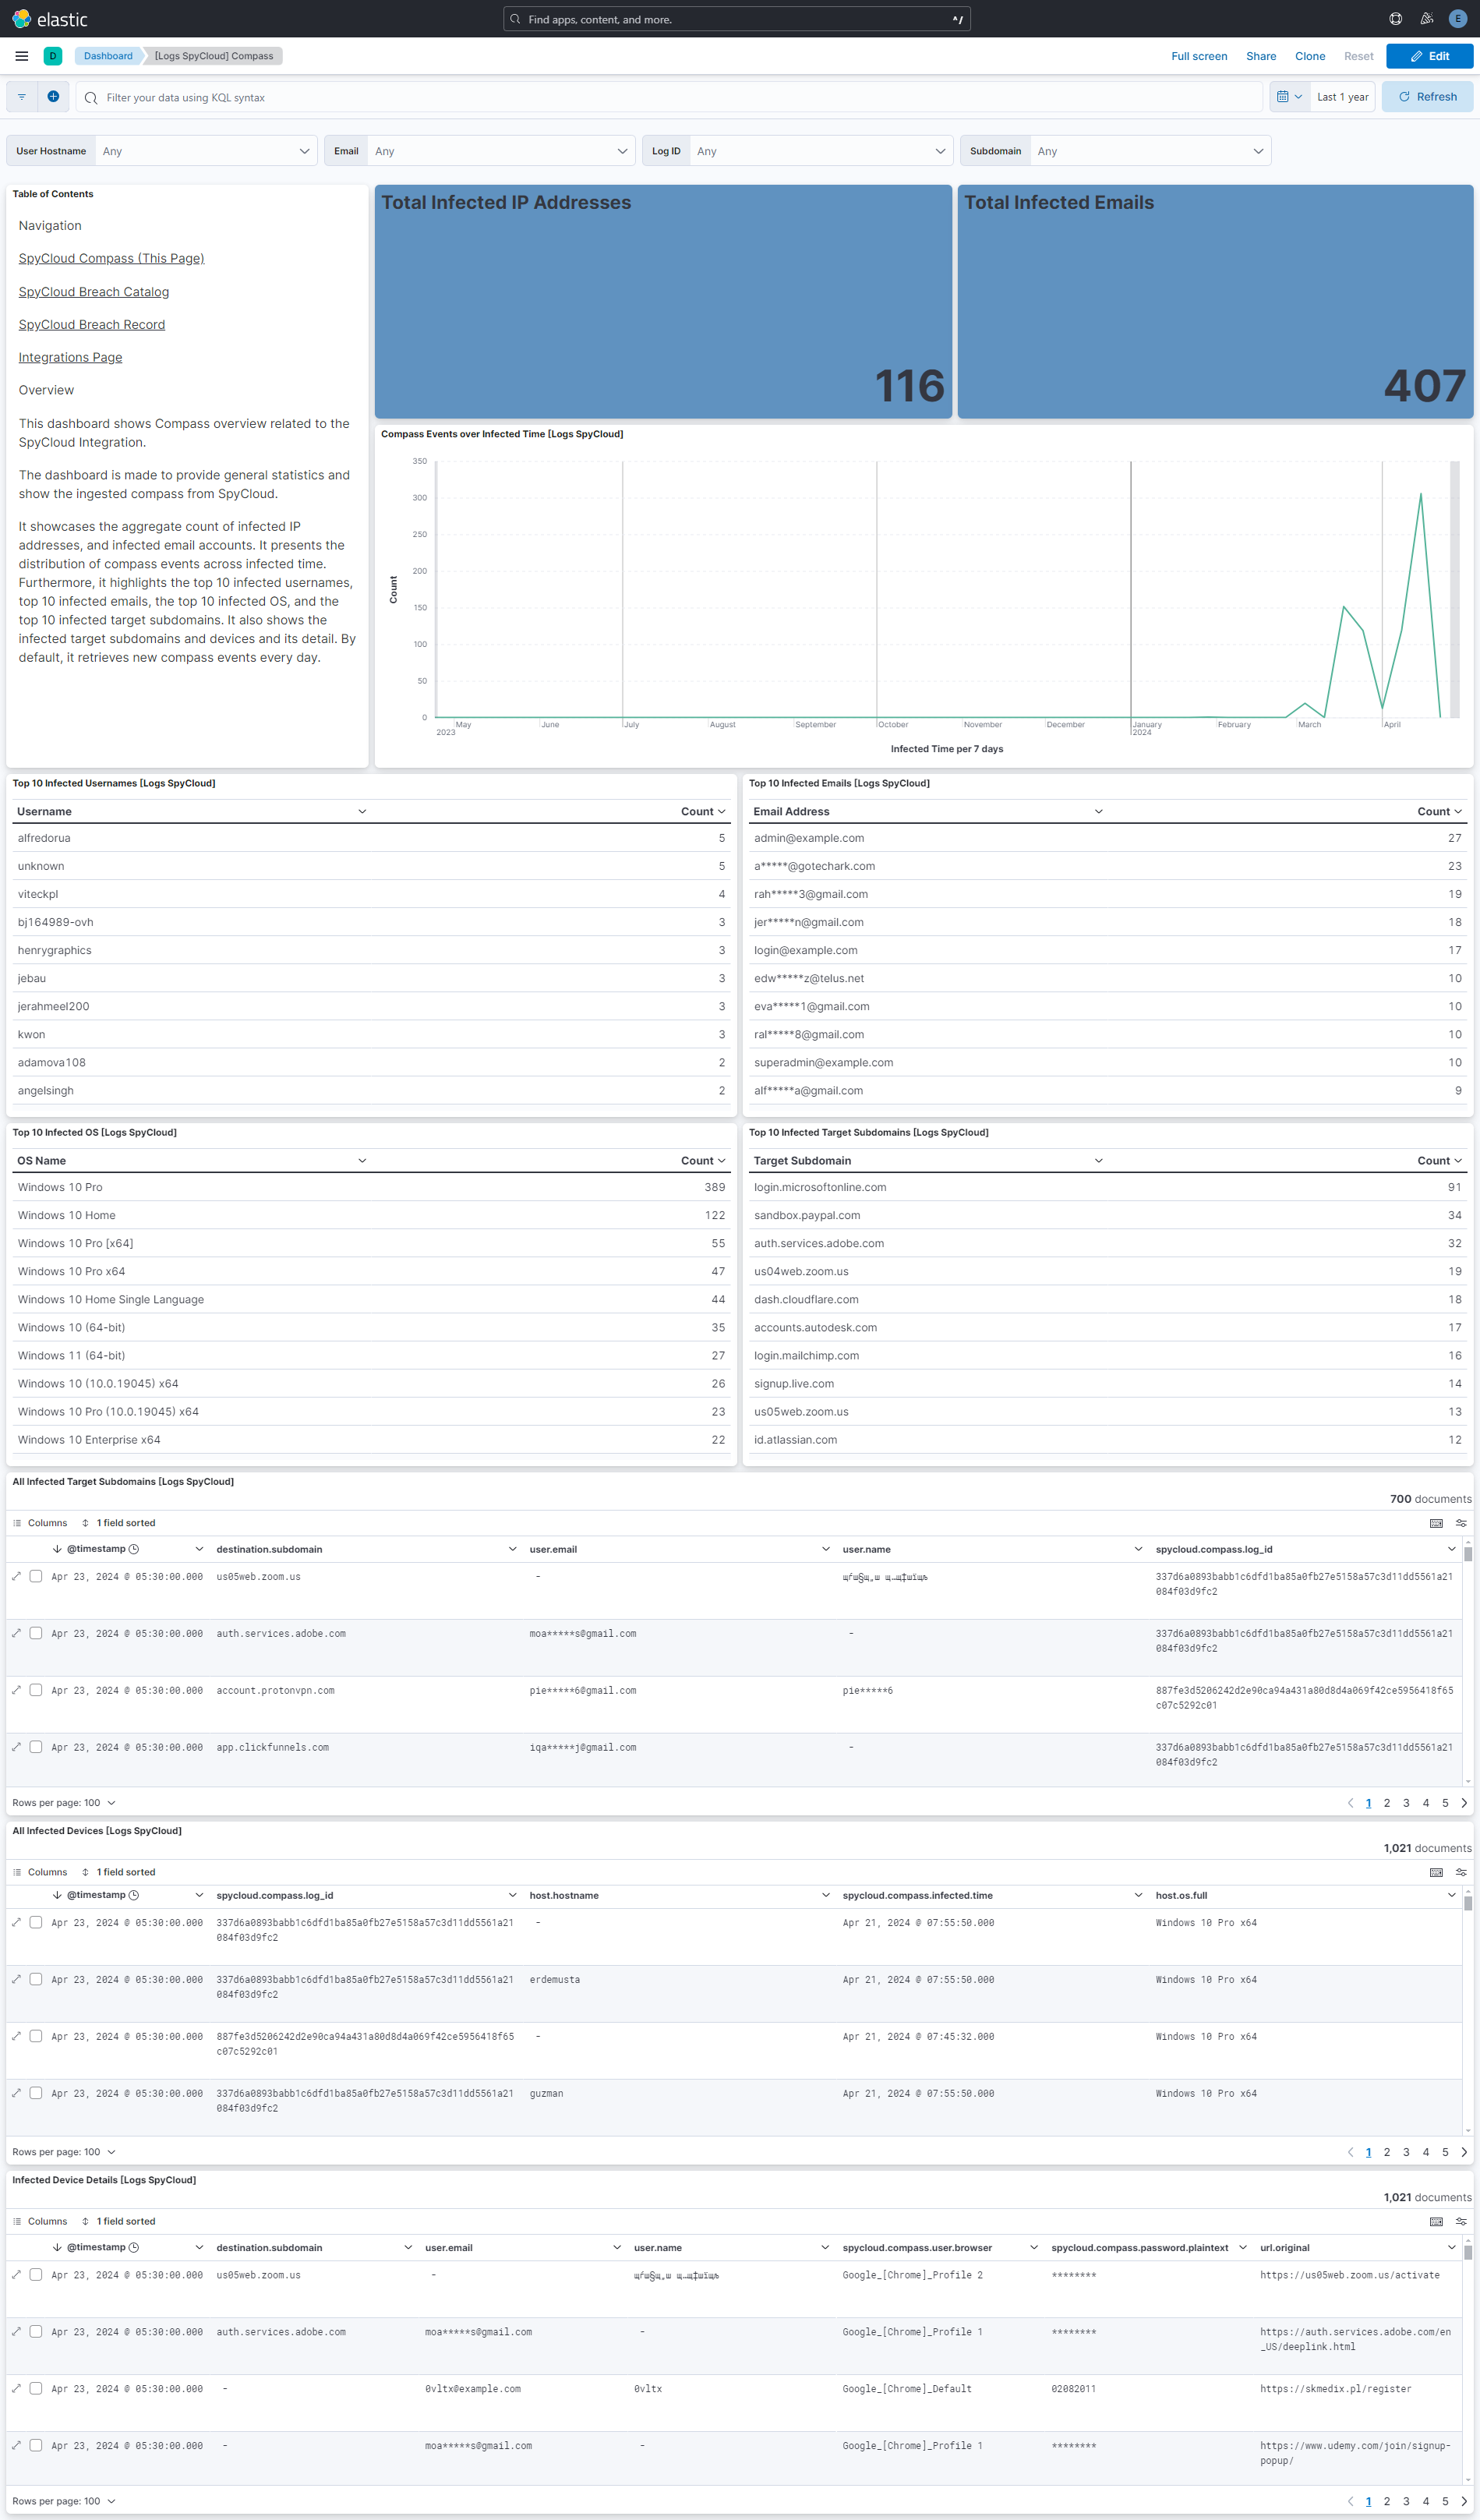This screenshot has height=2520, width=1480.
Task: Click the Dashboard breadcrumb
Action: (108, 56)
